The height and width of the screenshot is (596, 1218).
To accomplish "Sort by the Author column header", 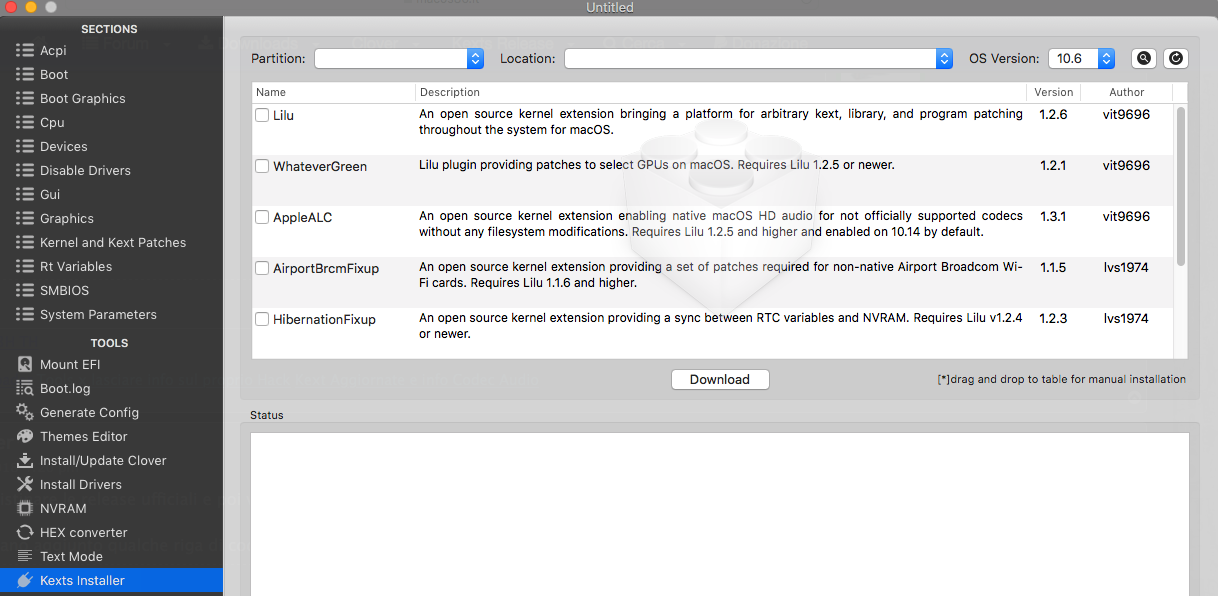I will [x=1127, y=92].
